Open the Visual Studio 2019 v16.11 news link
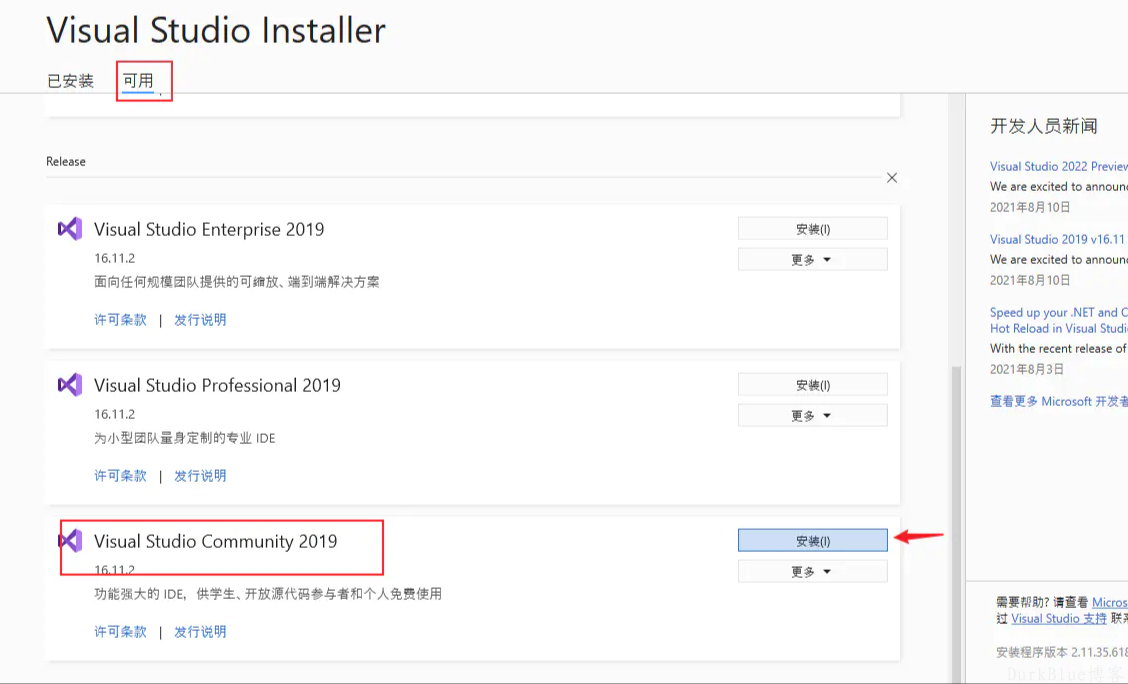 click(x=1057, y=240)
